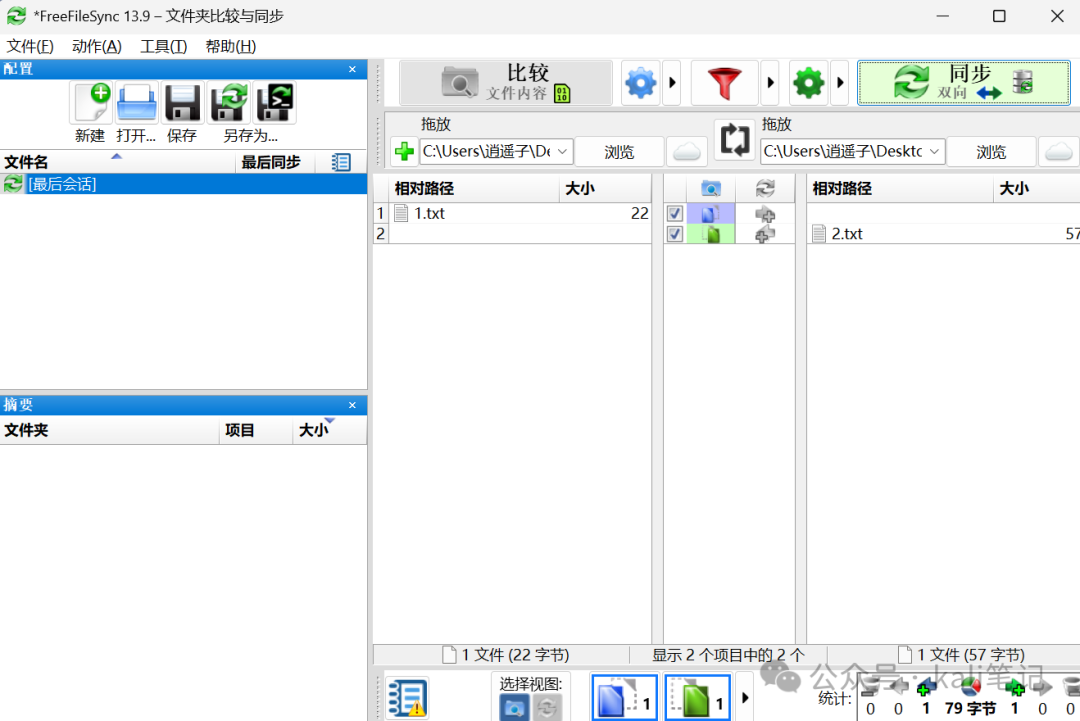Switch 选择视图 to category view
The image size is (1080, 721).
coord(514,707)
